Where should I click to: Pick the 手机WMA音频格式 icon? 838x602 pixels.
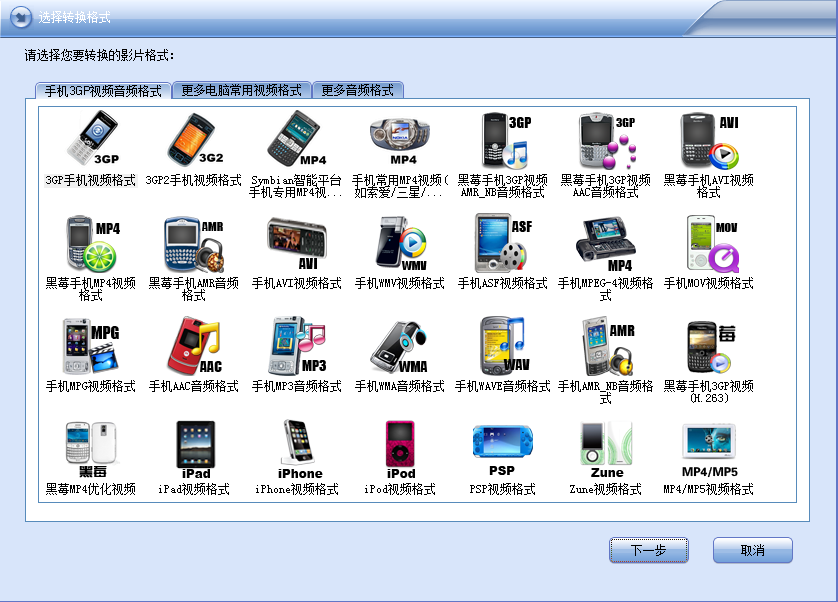[399, 347]
